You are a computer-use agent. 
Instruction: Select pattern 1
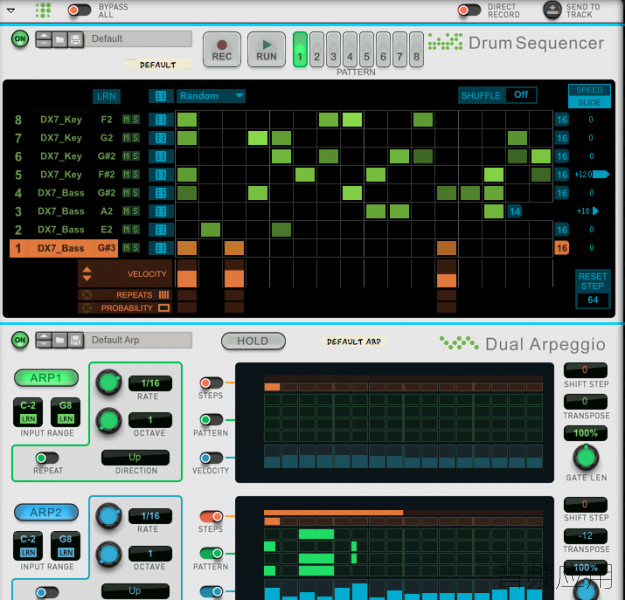click(300, 49)
